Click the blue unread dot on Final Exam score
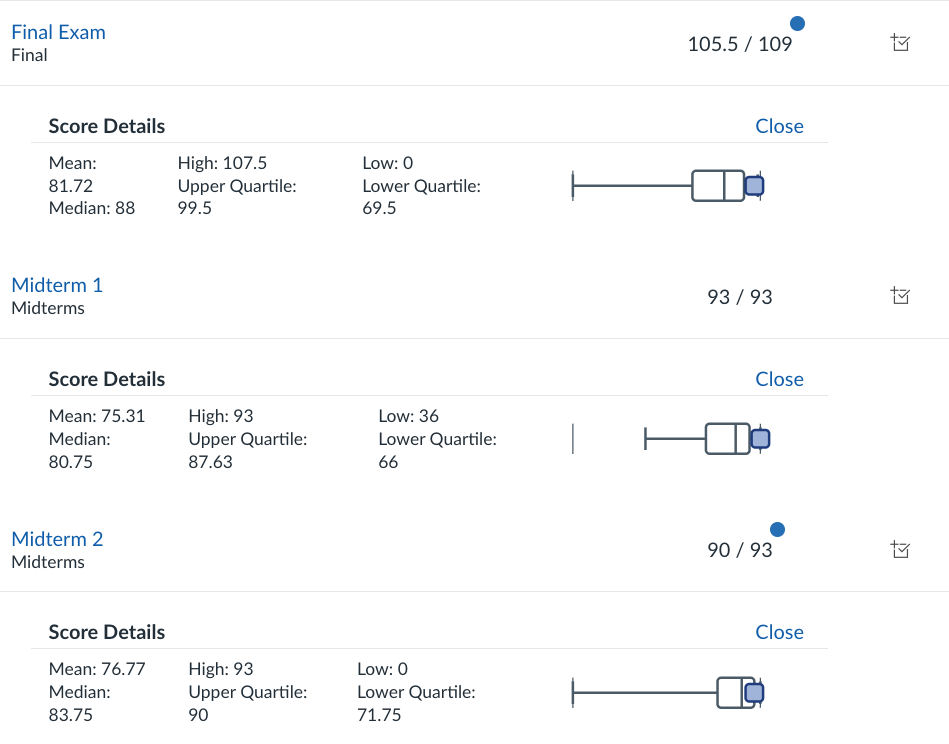 pos(798,24)
